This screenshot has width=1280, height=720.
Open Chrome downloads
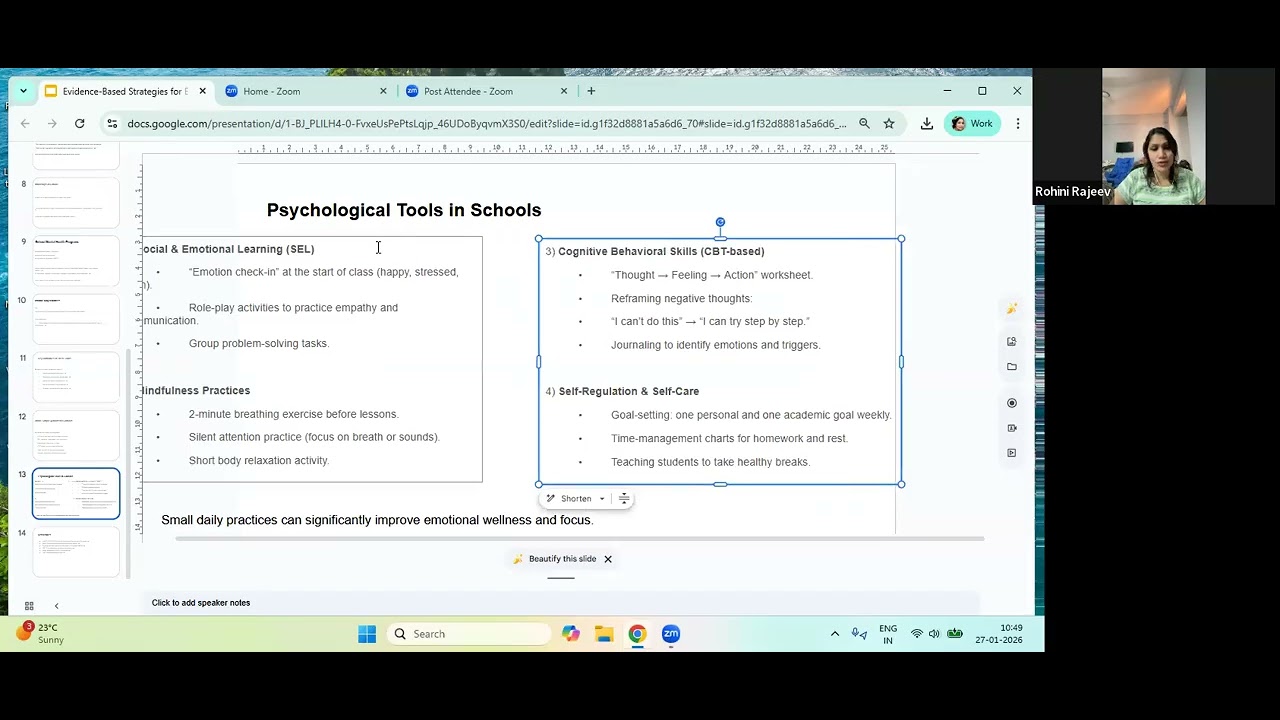[x=927, y=124]
